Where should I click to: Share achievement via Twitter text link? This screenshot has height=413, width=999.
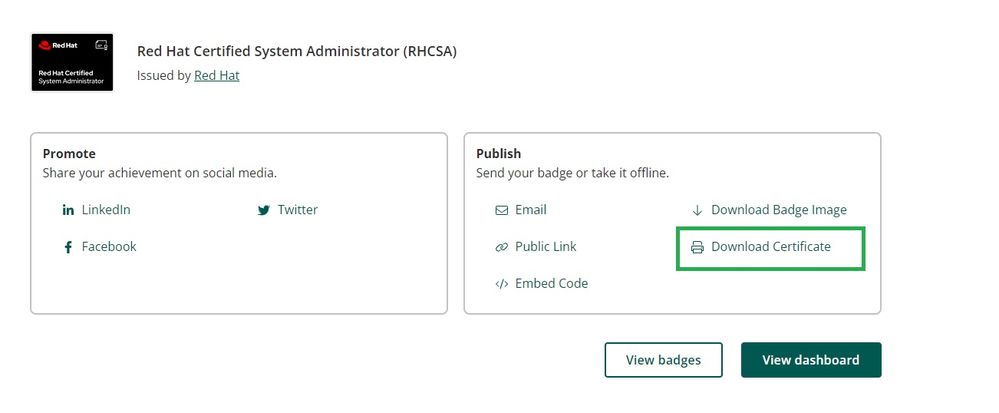pyautogui.click(x=298, y=210)
